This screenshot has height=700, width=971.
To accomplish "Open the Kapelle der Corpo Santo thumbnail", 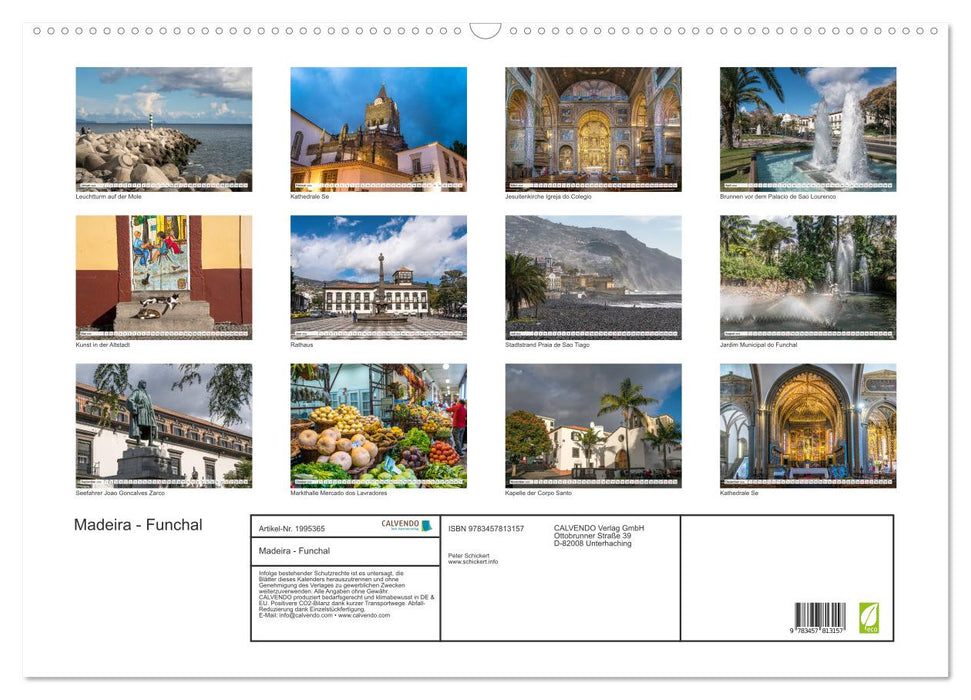I will (592, 425).
